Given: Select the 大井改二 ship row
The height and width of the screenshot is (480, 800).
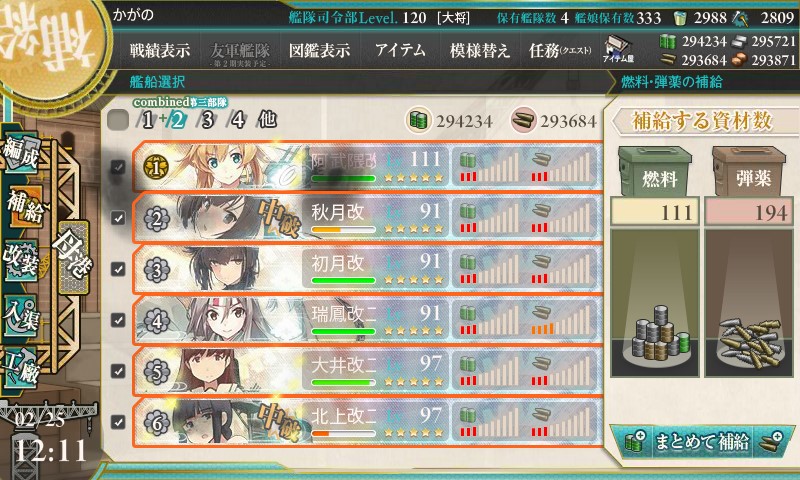Looking at the screenshot, I should point(367,371).
